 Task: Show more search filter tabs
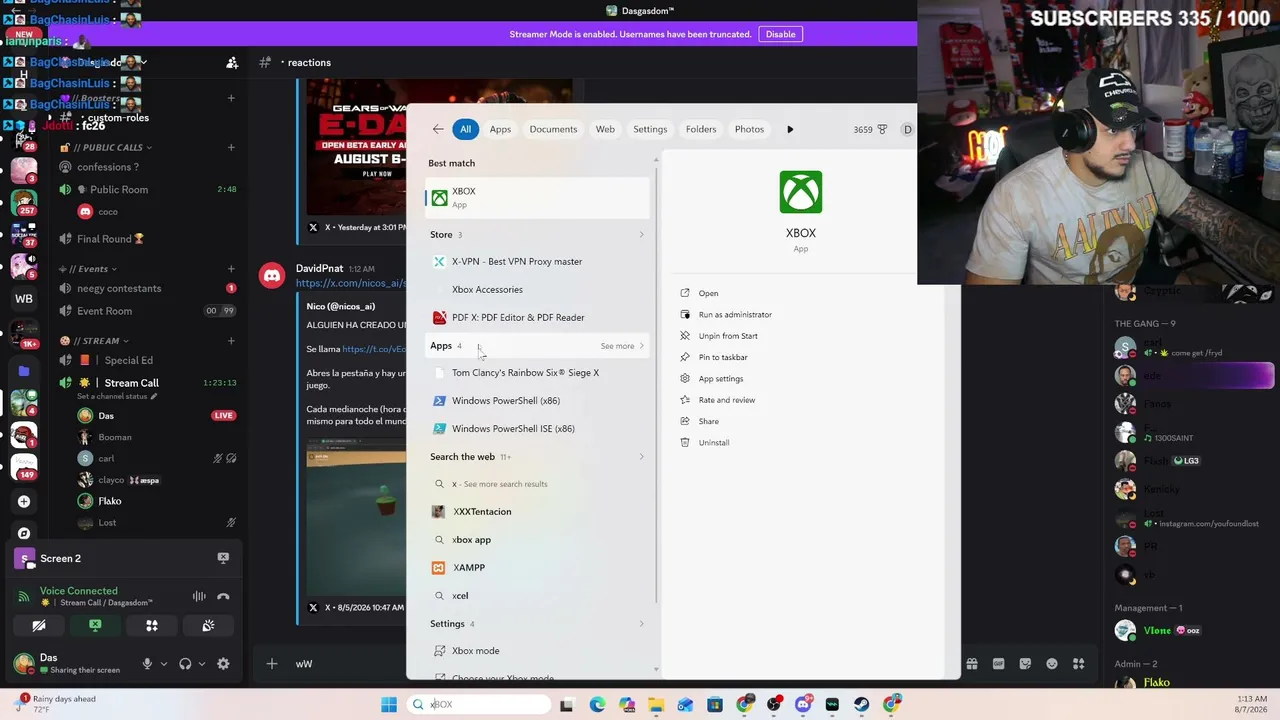pyautogui.click(x=790, y=129)
